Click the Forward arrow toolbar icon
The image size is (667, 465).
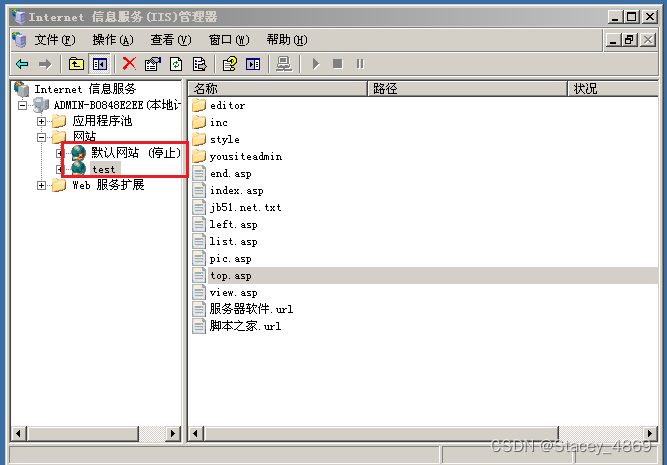45,64
